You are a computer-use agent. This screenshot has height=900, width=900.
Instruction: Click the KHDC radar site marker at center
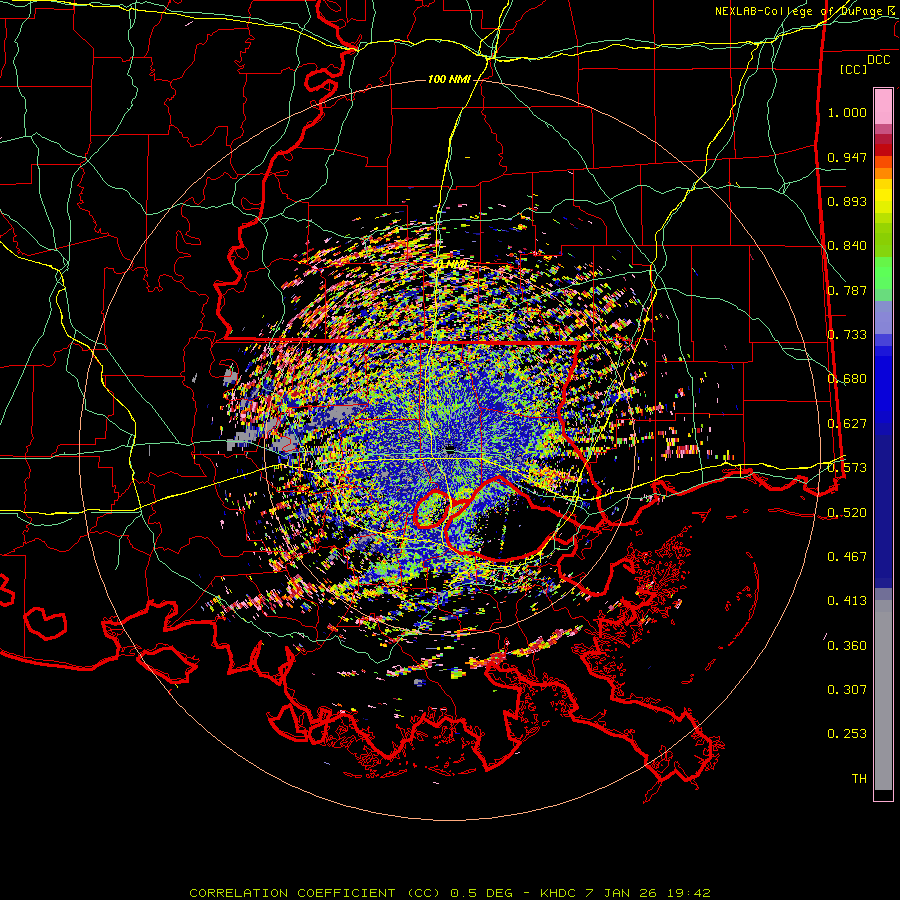(451, 449)
